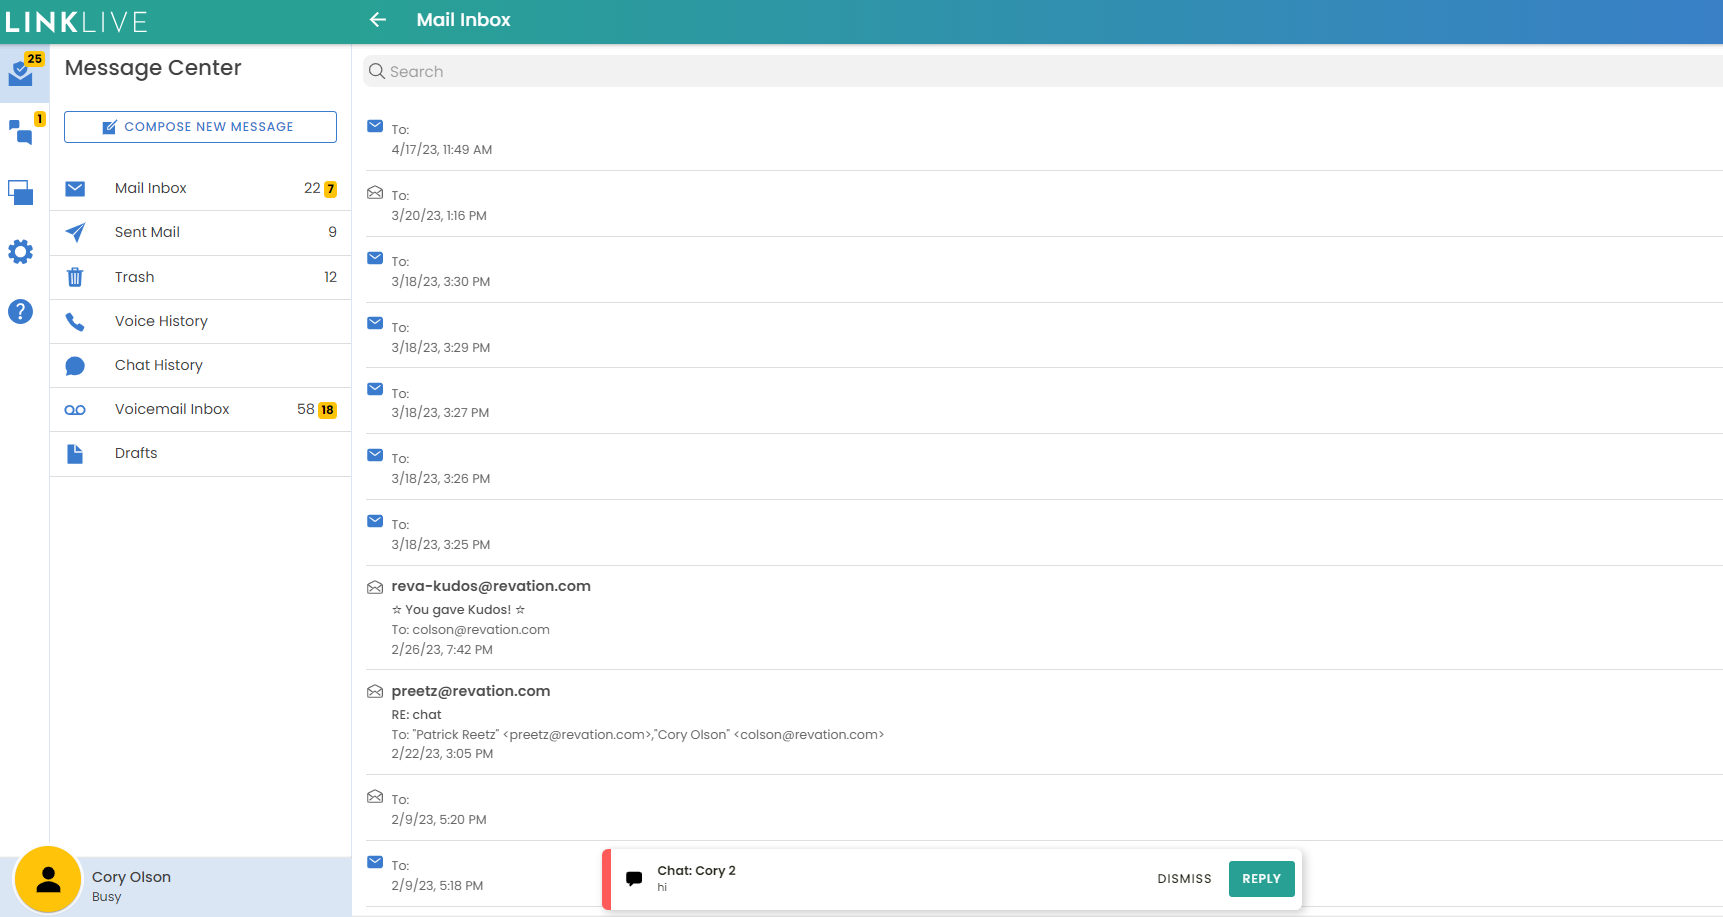Image resolution: width=1723 pixels, height=917 pixels.
Task: Dismiss the Cory 2 chat notification
Action: tap(1184, 879)
